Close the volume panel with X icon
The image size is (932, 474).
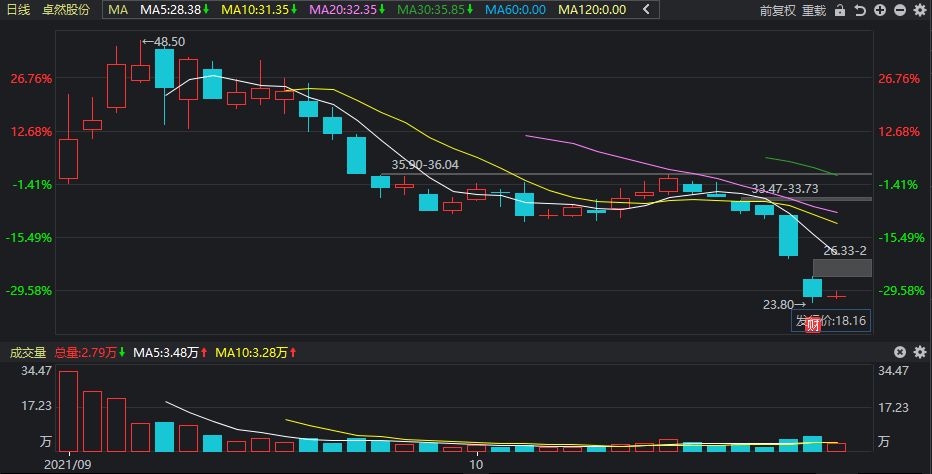pos(900,352)
